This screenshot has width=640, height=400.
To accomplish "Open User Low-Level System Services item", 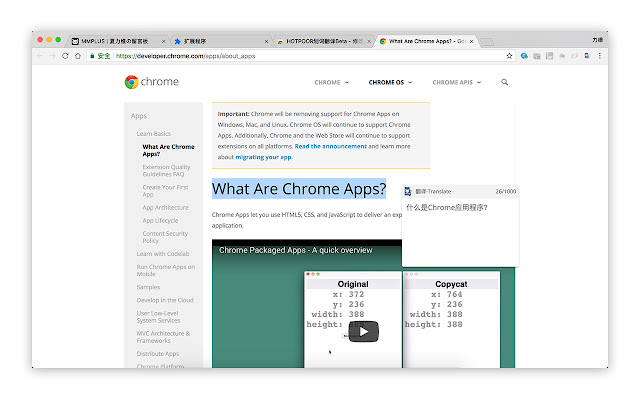I will tap(158, 317).
